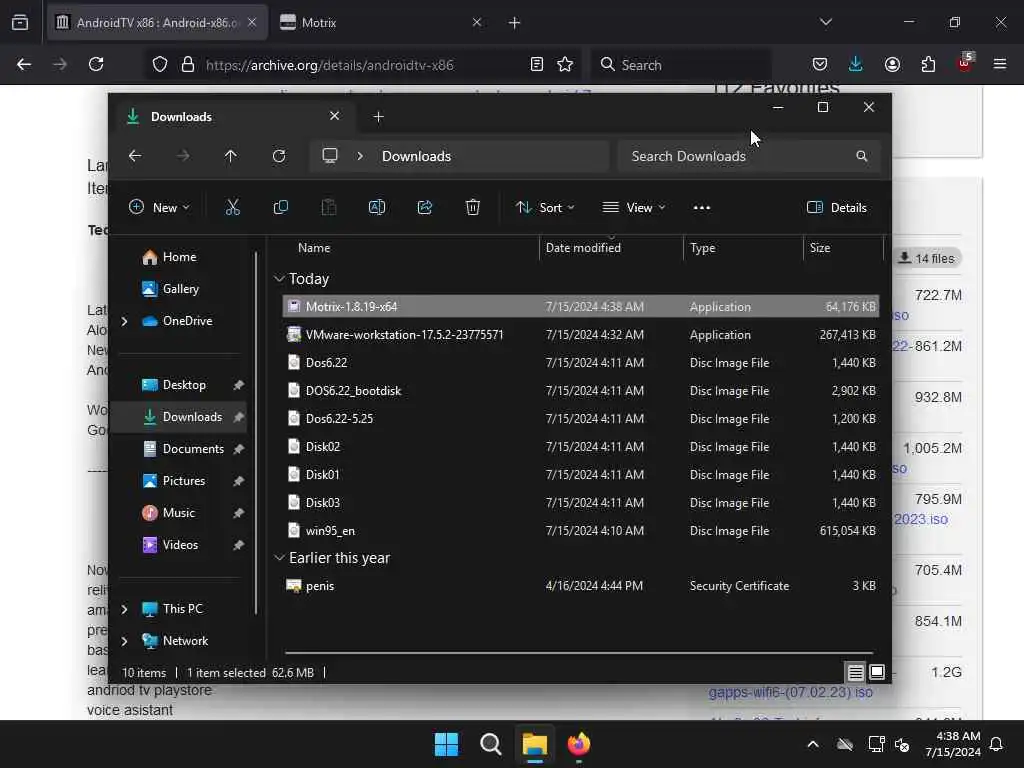
Task: Switch to large thumbnails view icon in status bar
Action: (877, 672)
